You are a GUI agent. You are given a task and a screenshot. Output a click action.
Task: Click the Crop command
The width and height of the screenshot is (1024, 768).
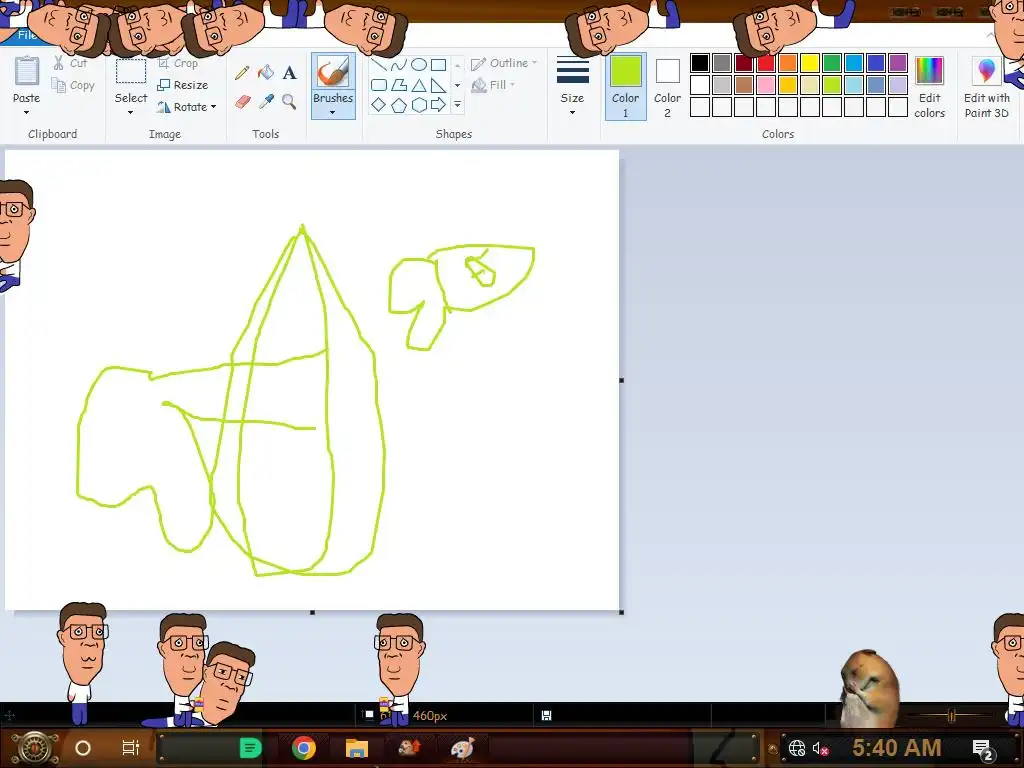(x=178, y=63)
